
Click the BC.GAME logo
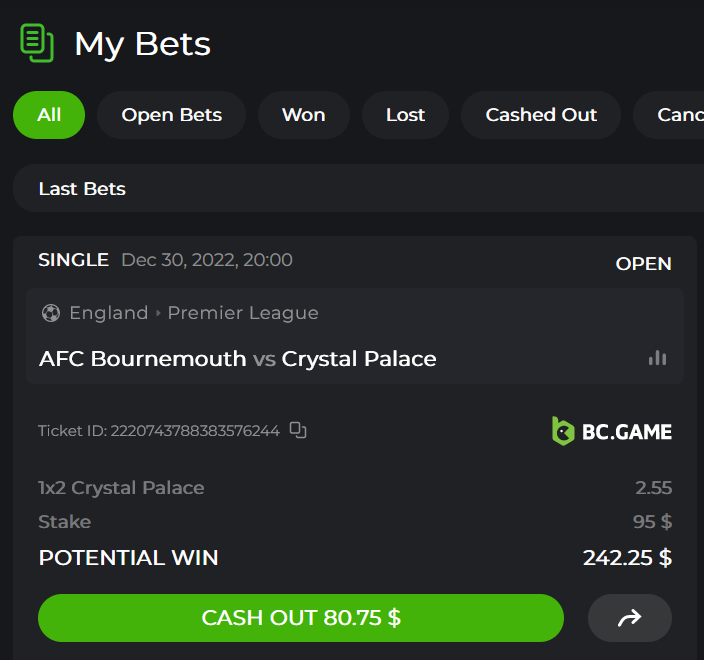[x=612, y=431]
